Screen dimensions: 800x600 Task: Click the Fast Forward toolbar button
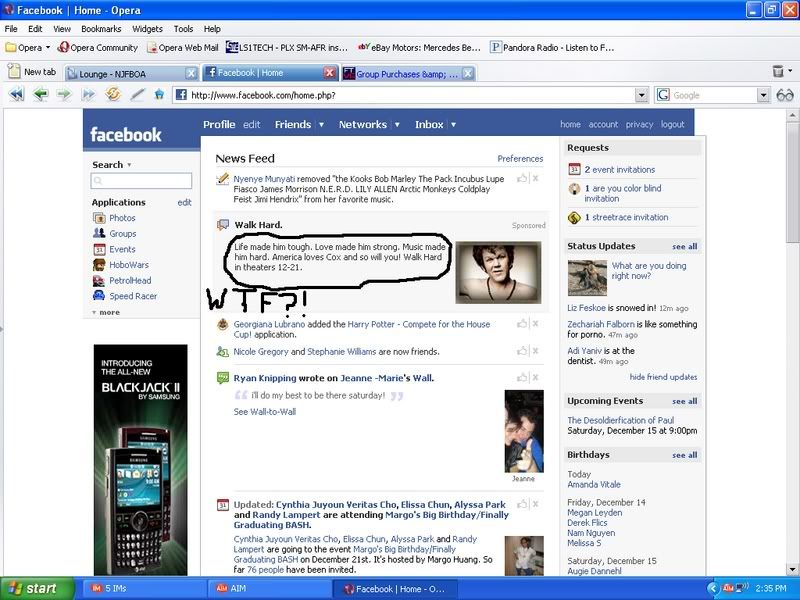[88, 94]
